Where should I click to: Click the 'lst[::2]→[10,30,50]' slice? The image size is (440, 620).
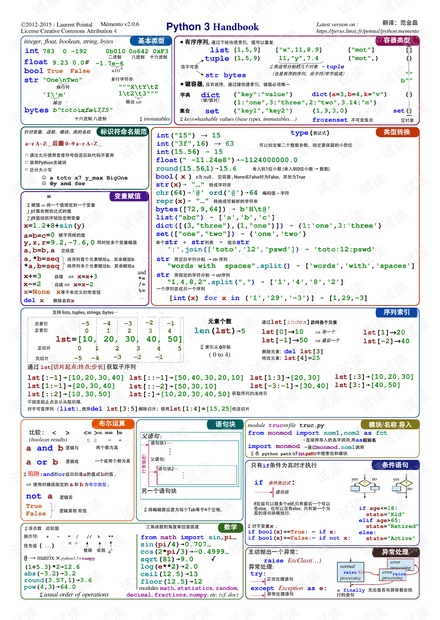[x=69, y=394]
